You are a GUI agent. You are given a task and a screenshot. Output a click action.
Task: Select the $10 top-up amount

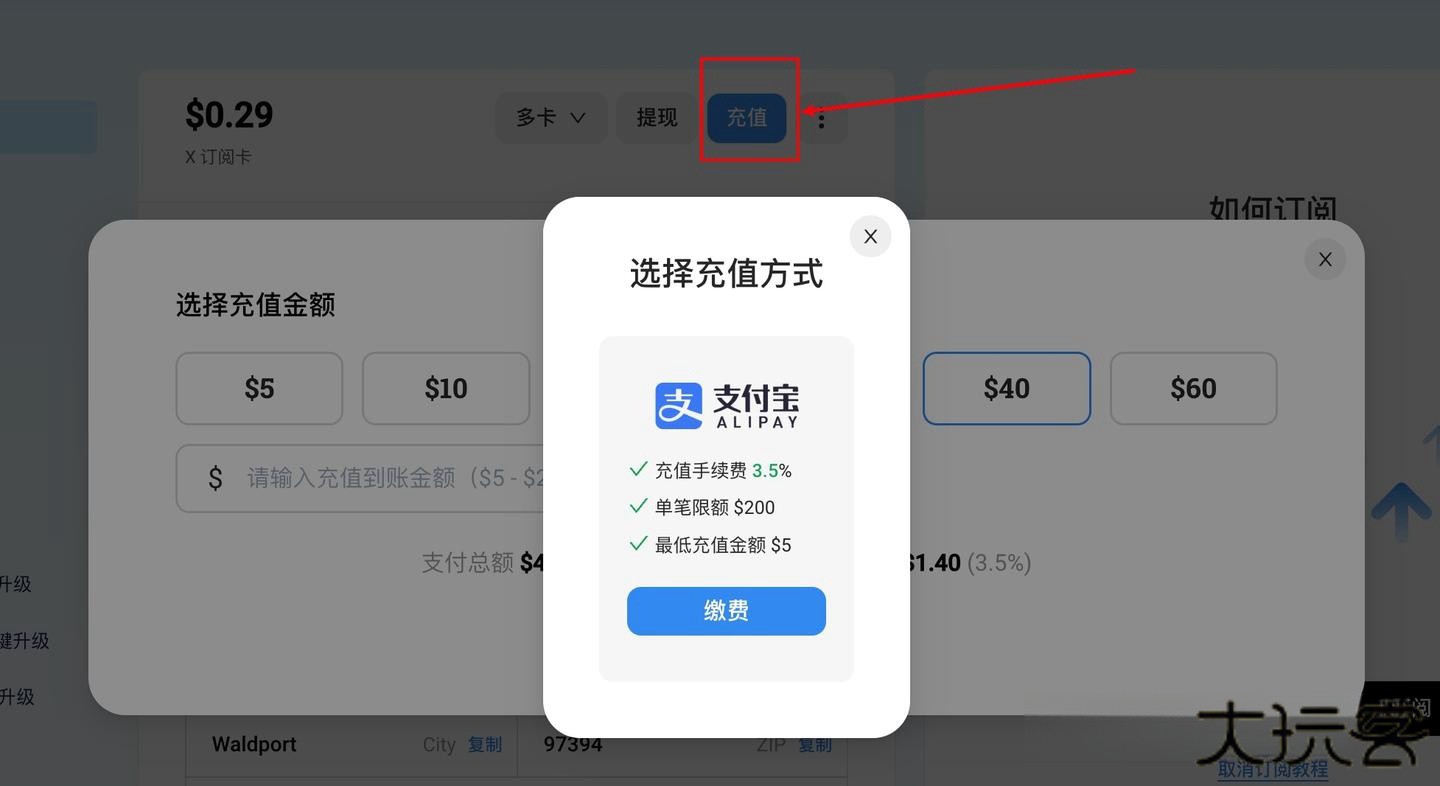point(446,388)
